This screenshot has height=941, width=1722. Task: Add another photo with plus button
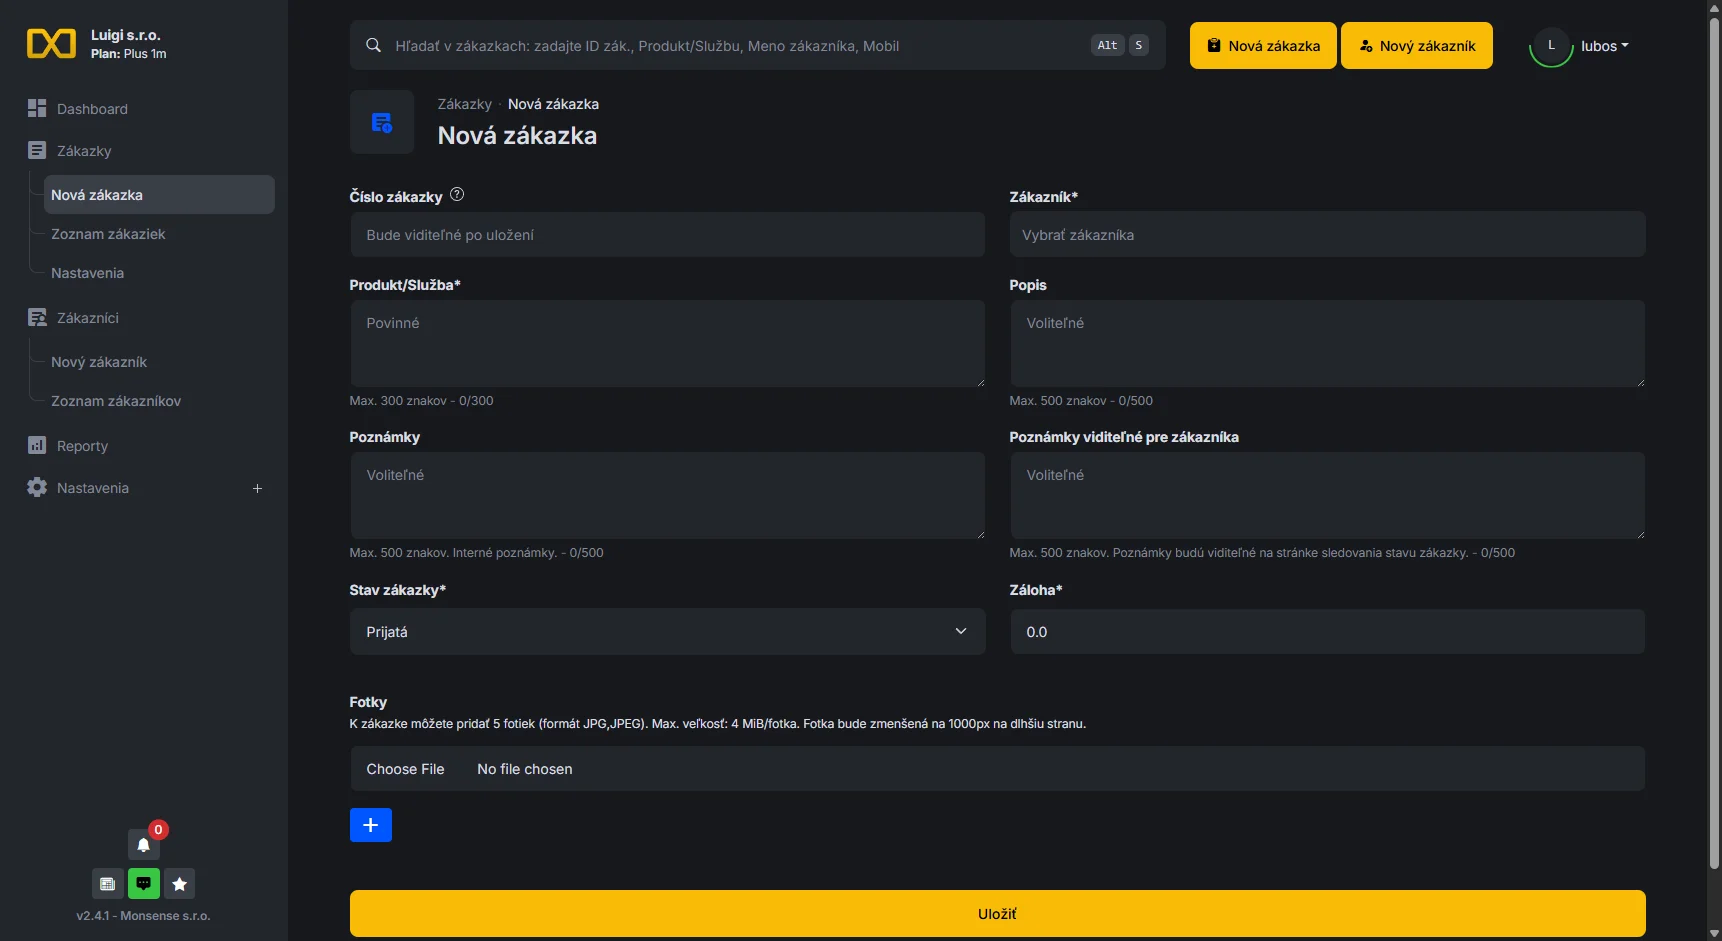click(x=371, y=825)
